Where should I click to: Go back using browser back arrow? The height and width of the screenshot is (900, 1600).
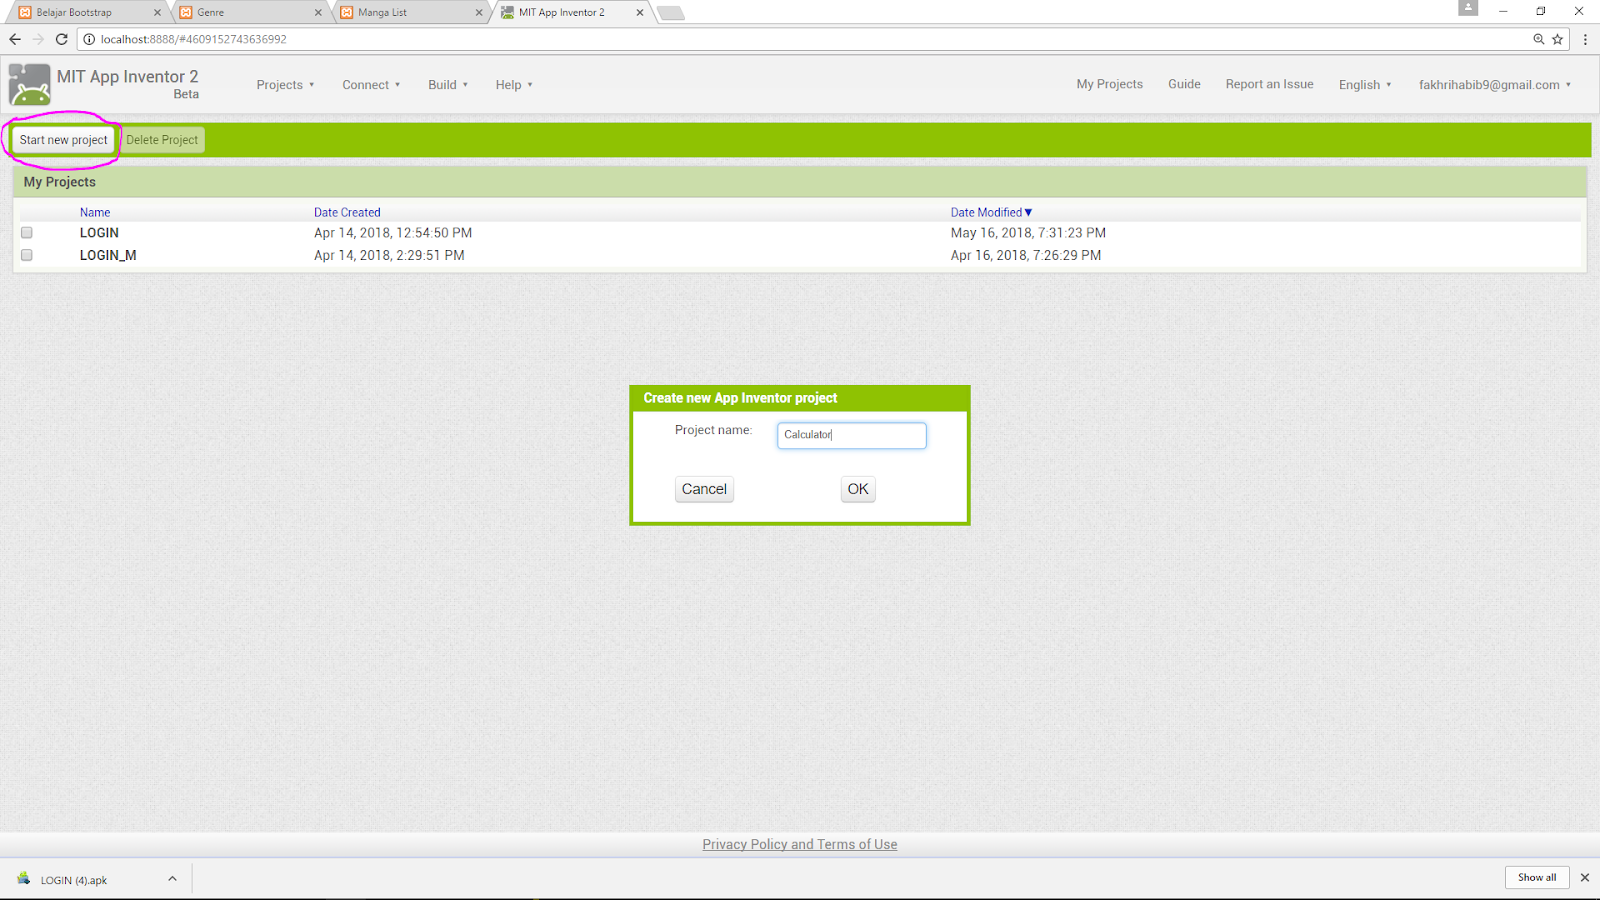tap(15, 39)
